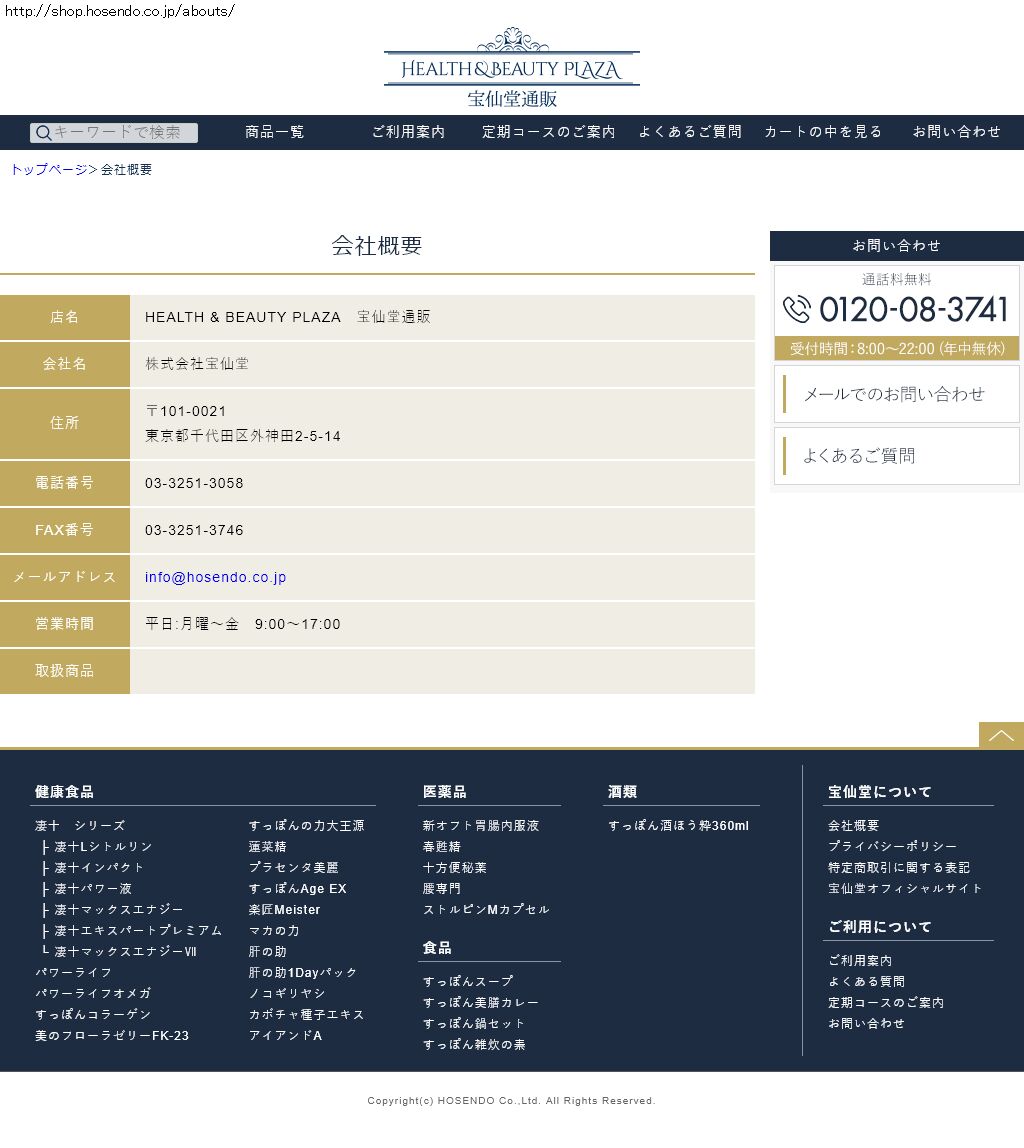This screenshot has height=1148, width=1024.
Task: Open ご利用案内 in the navigation bar
Action: coord(408,132)
